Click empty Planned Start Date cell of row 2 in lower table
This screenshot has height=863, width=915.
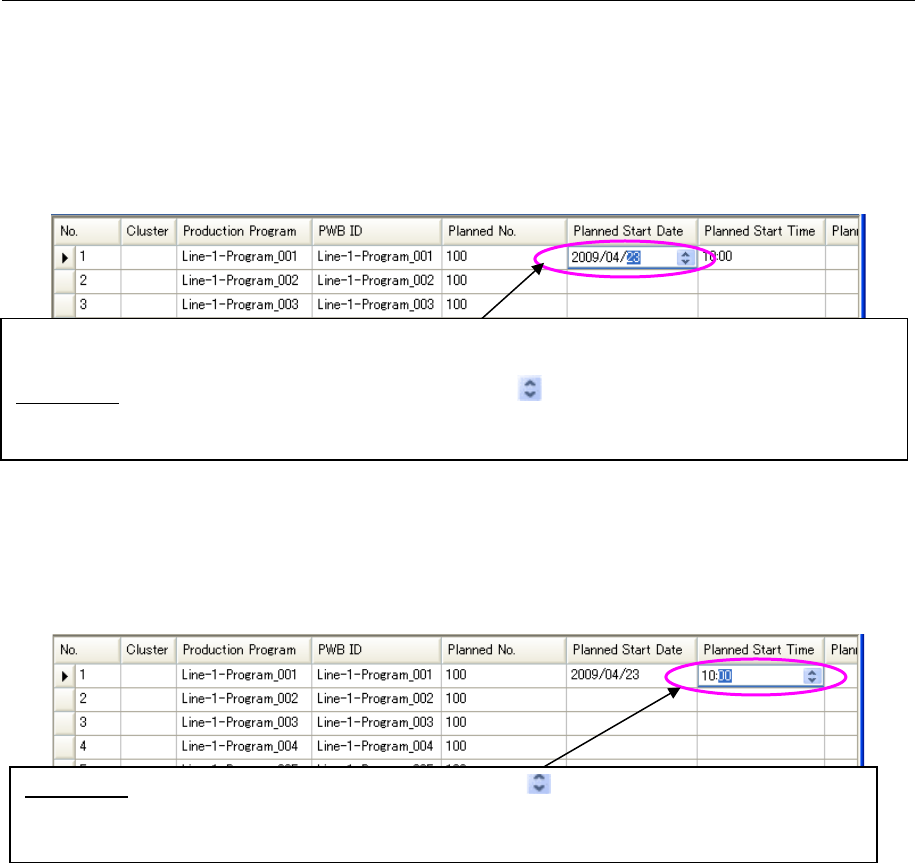click(x=631, y=699)
